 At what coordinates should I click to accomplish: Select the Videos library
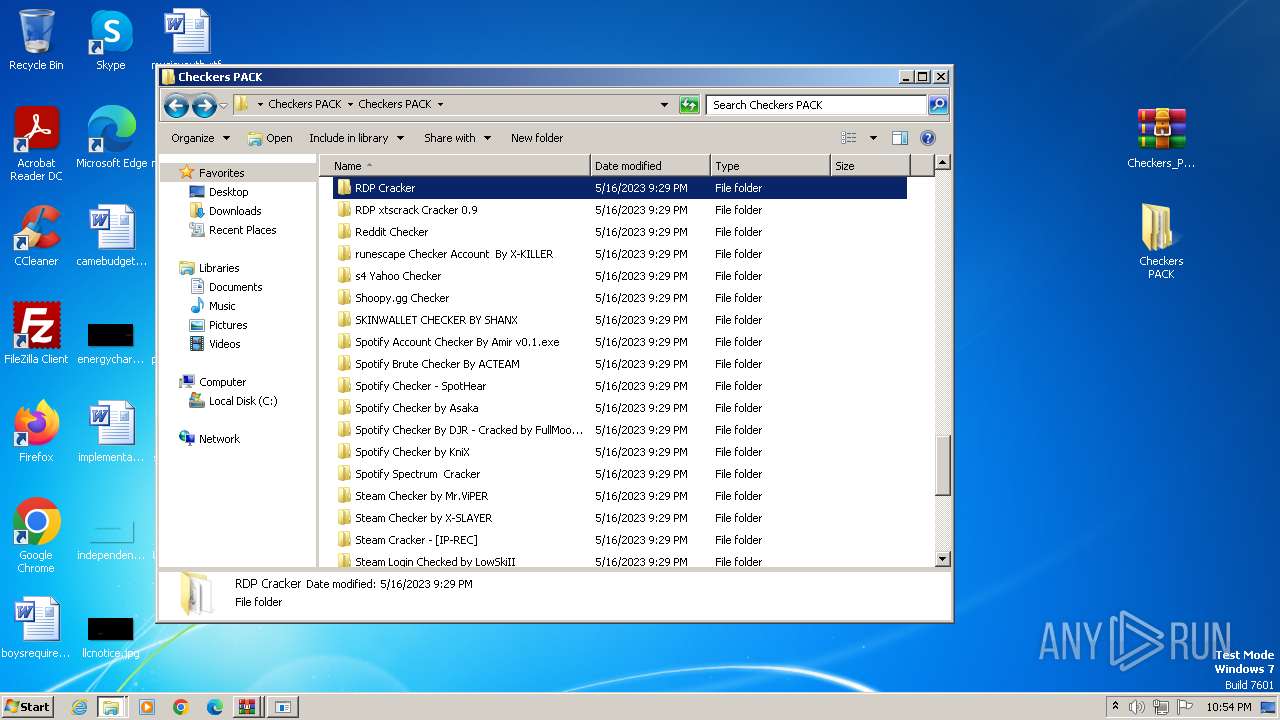[x=224, y=344]
